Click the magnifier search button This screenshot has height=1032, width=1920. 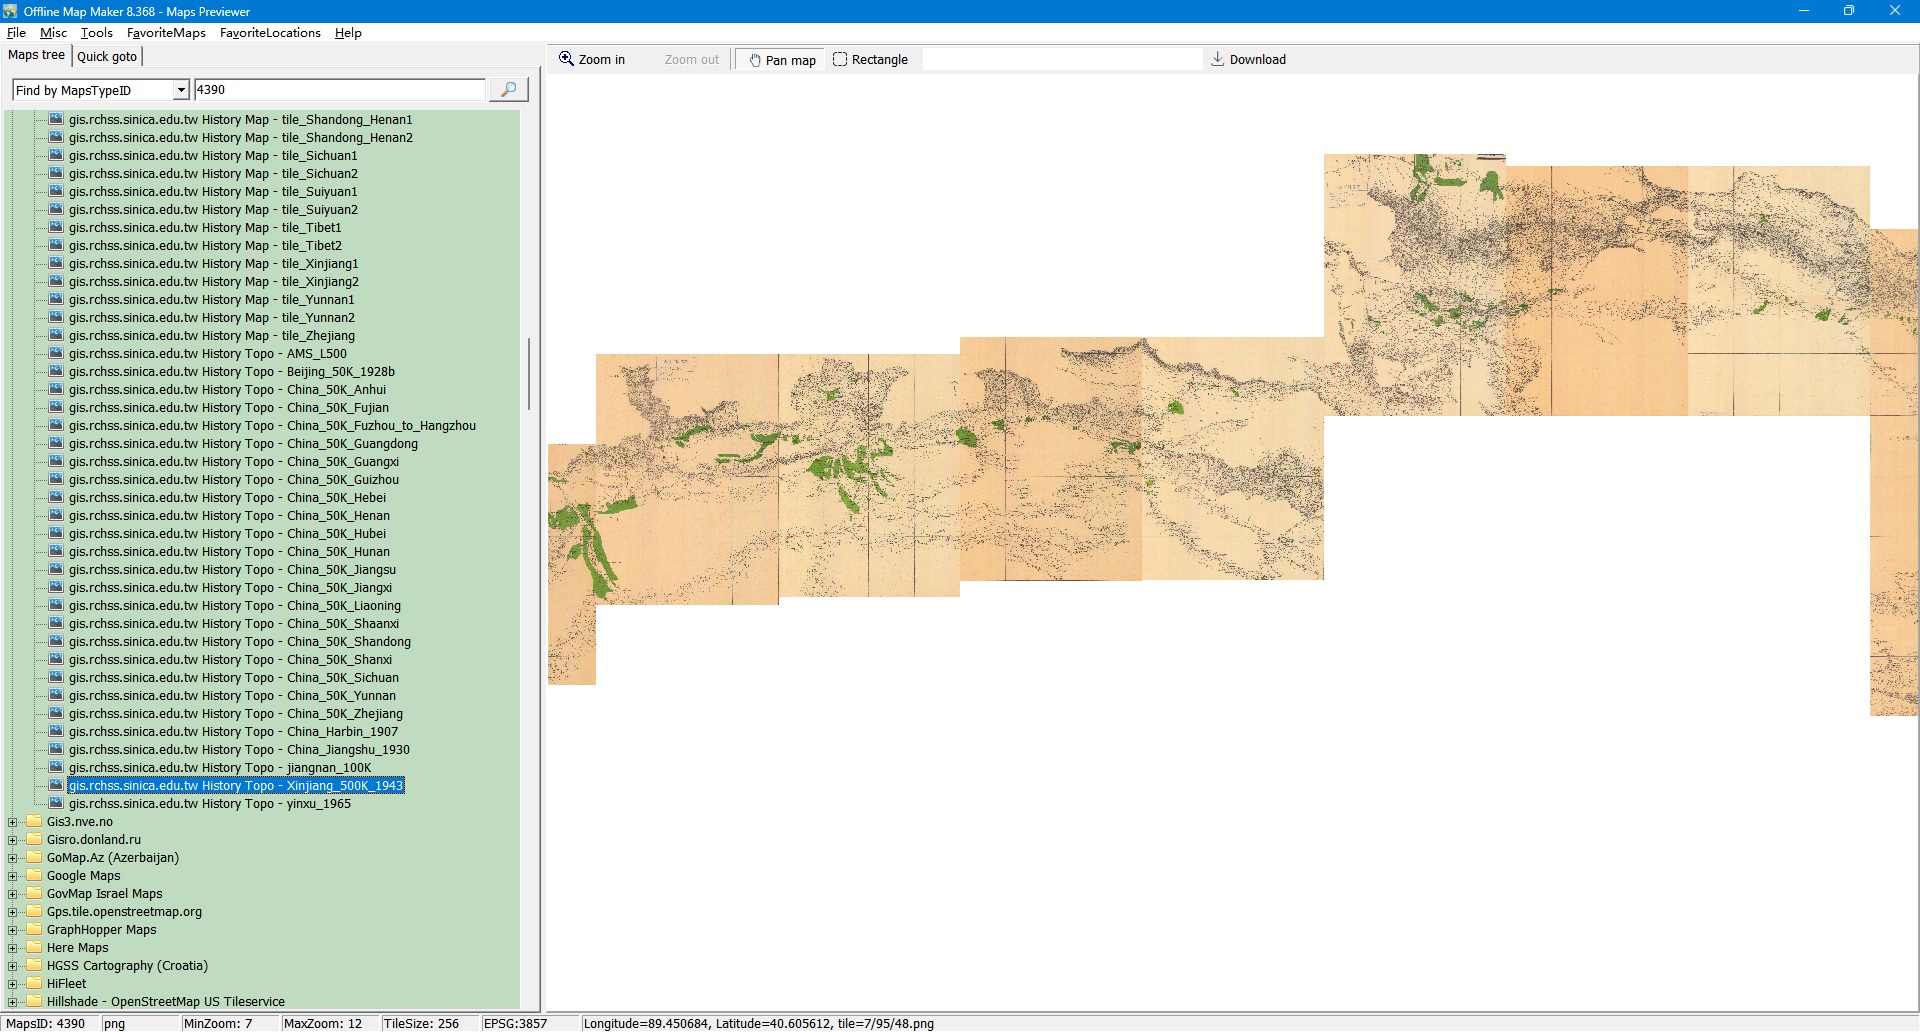pyautogui.click(x=508, y=90)
